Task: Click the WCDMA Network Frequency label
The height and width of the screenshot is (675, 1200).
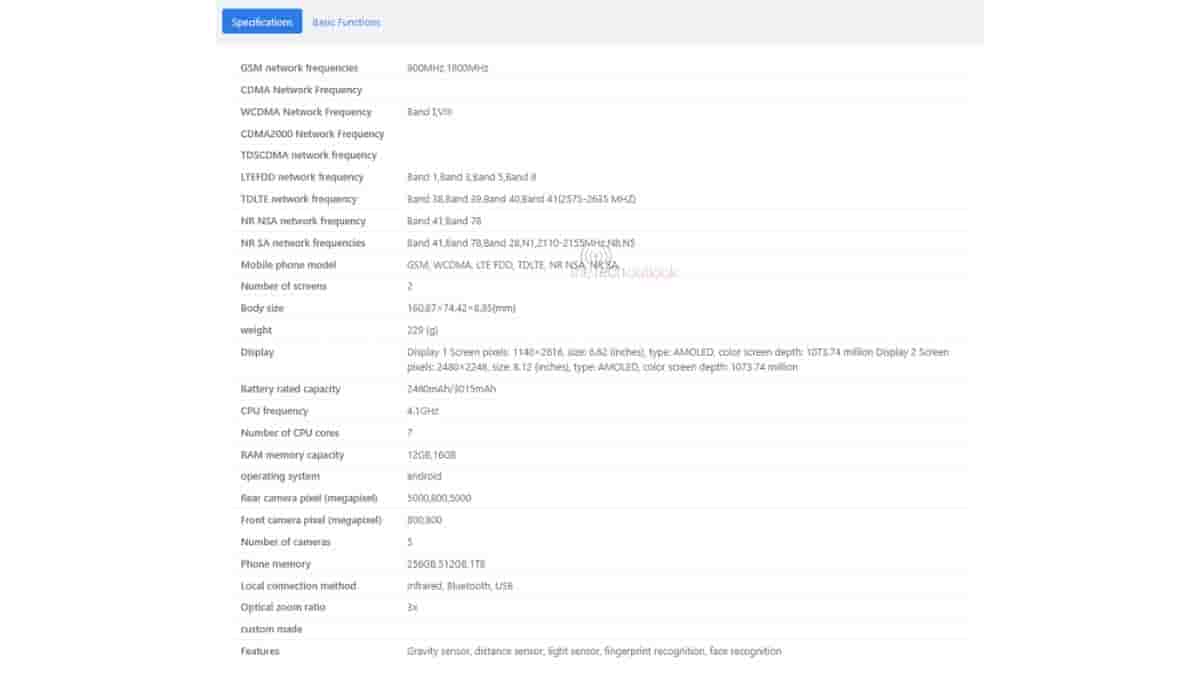Action: [x=306, y=112]
